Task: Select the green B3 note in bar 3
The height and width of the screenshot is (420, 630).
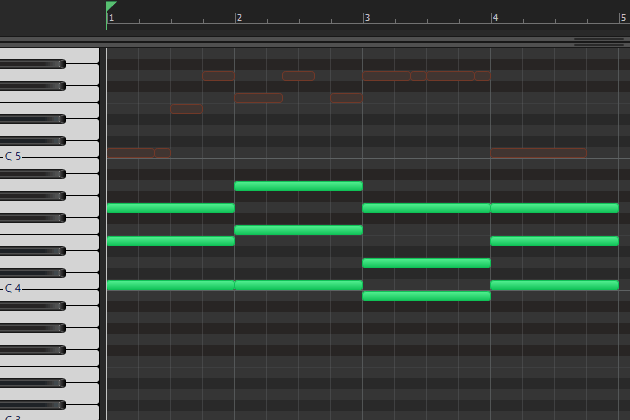Action: [426, 296]
